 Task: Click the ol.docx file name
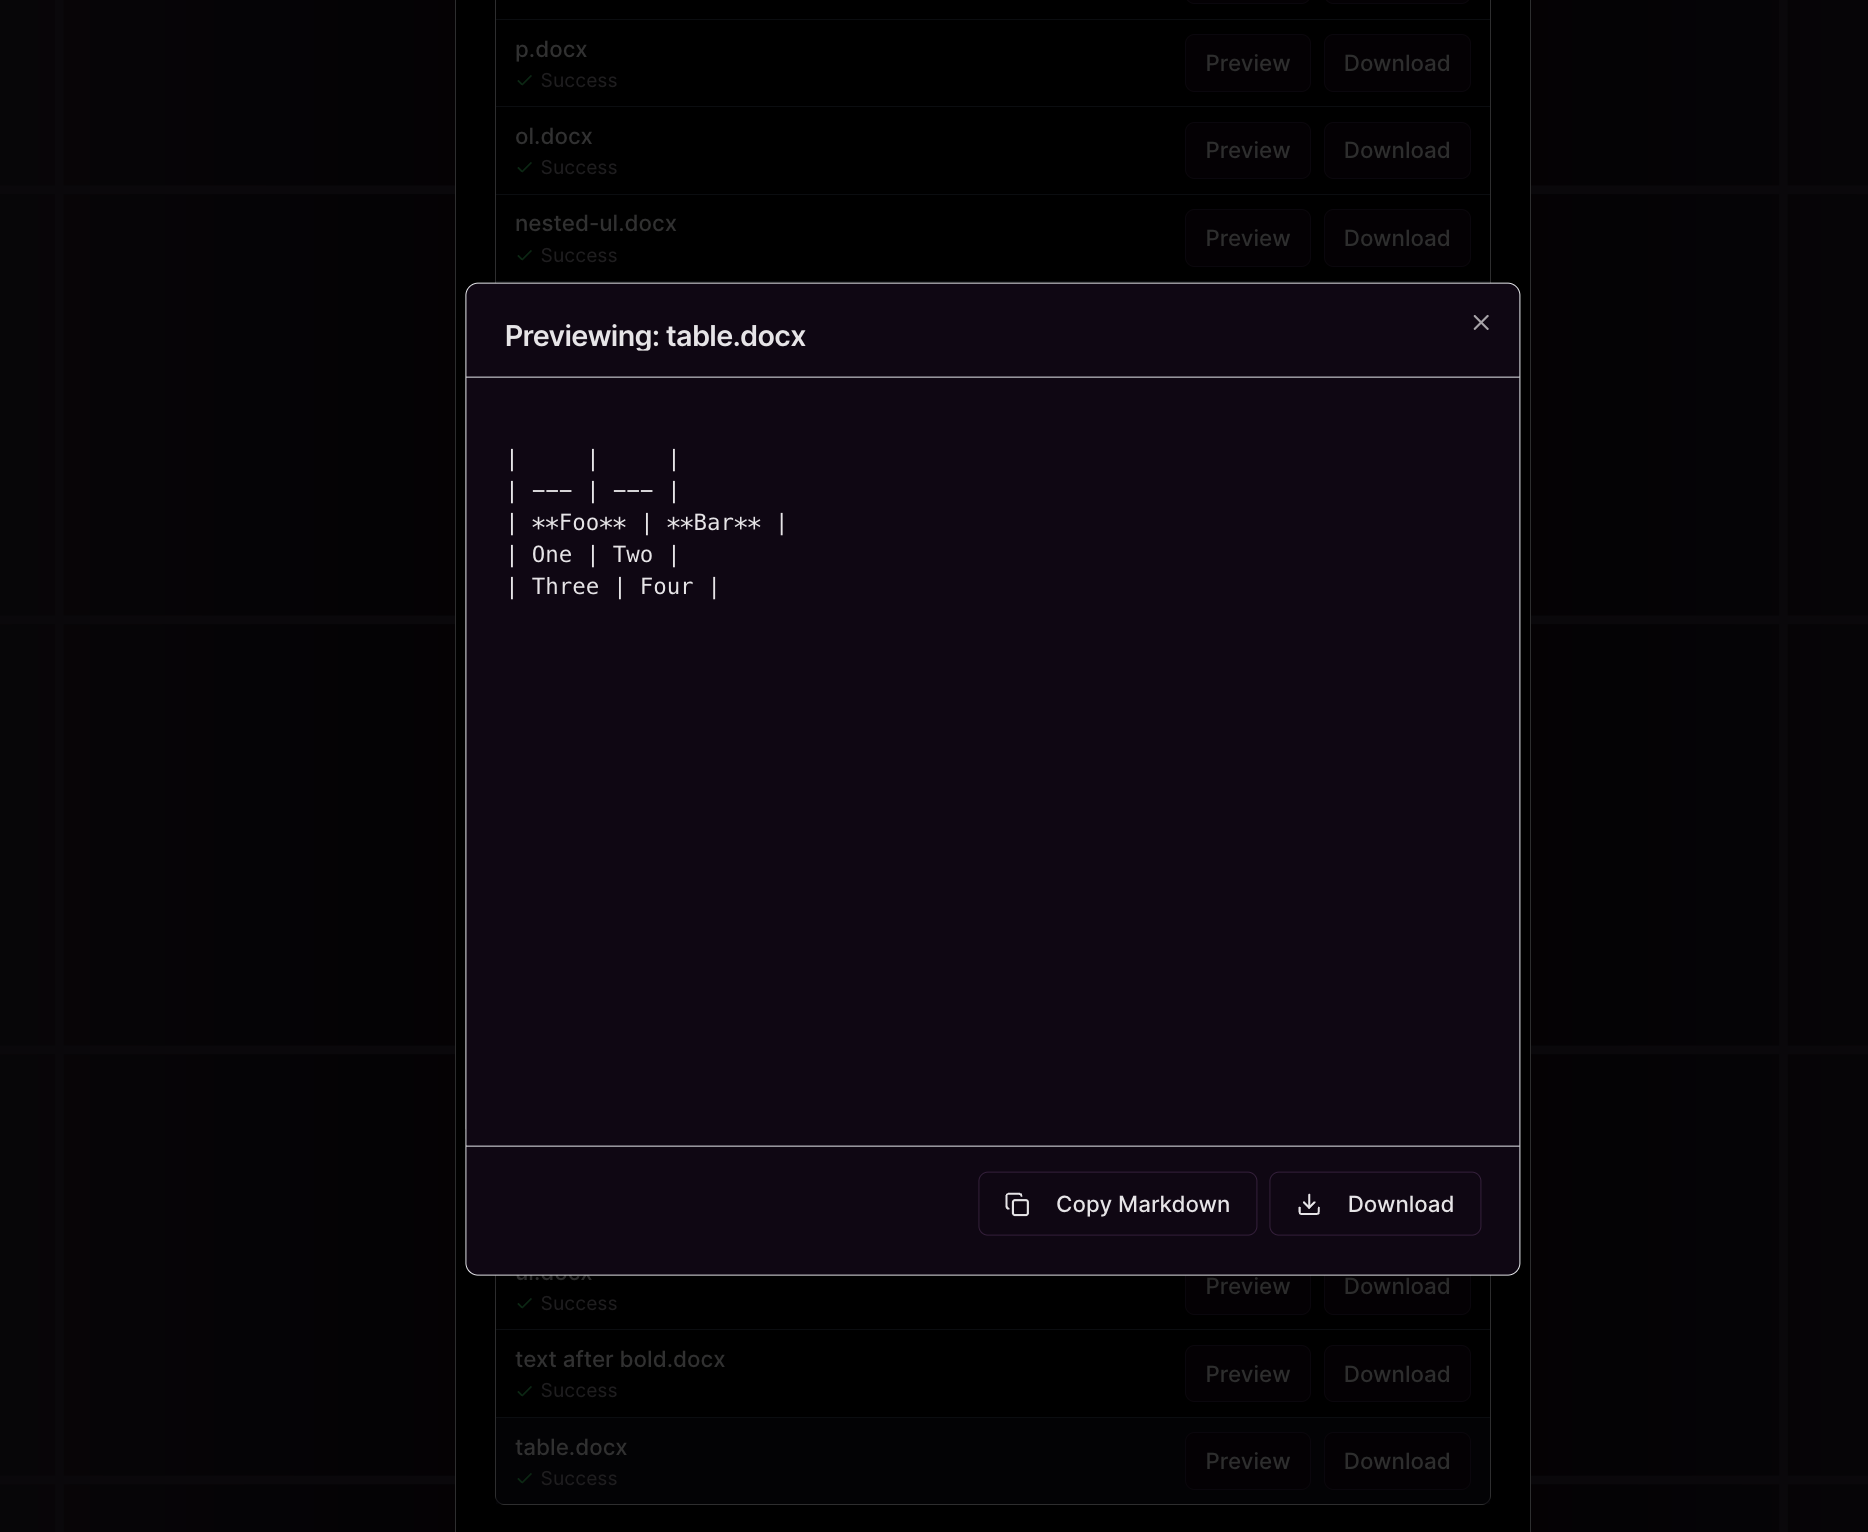[553, 136]
